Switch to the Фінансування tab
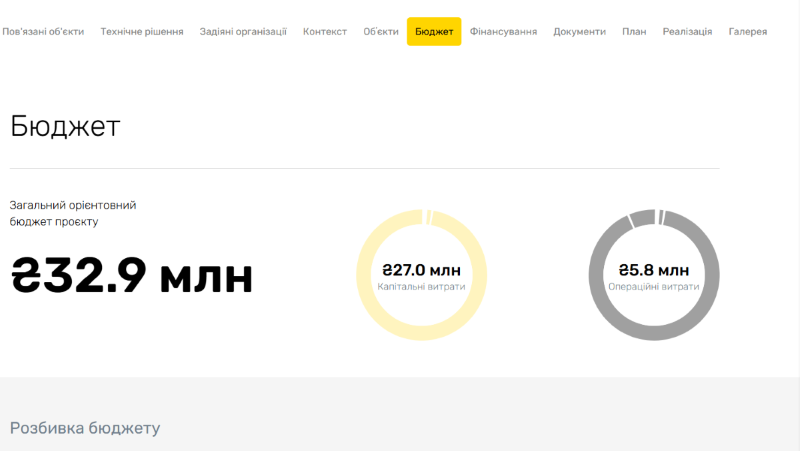This screenshot has height=451, width=800. pos(503,32)
